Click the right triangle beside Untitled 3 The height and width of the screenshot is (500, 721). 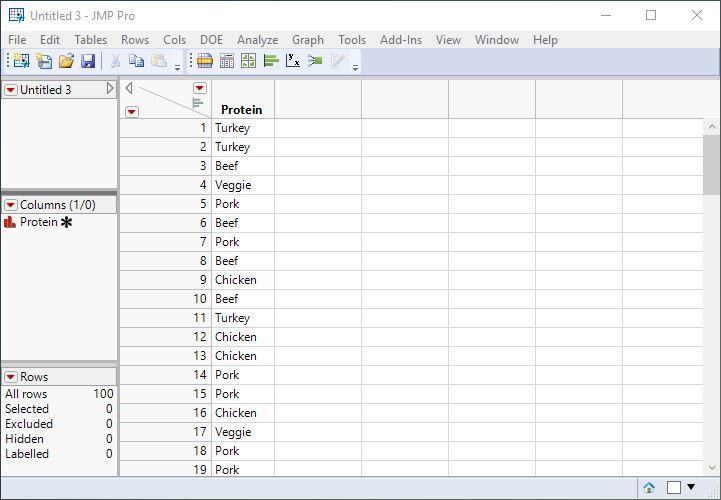pos(110,88)
